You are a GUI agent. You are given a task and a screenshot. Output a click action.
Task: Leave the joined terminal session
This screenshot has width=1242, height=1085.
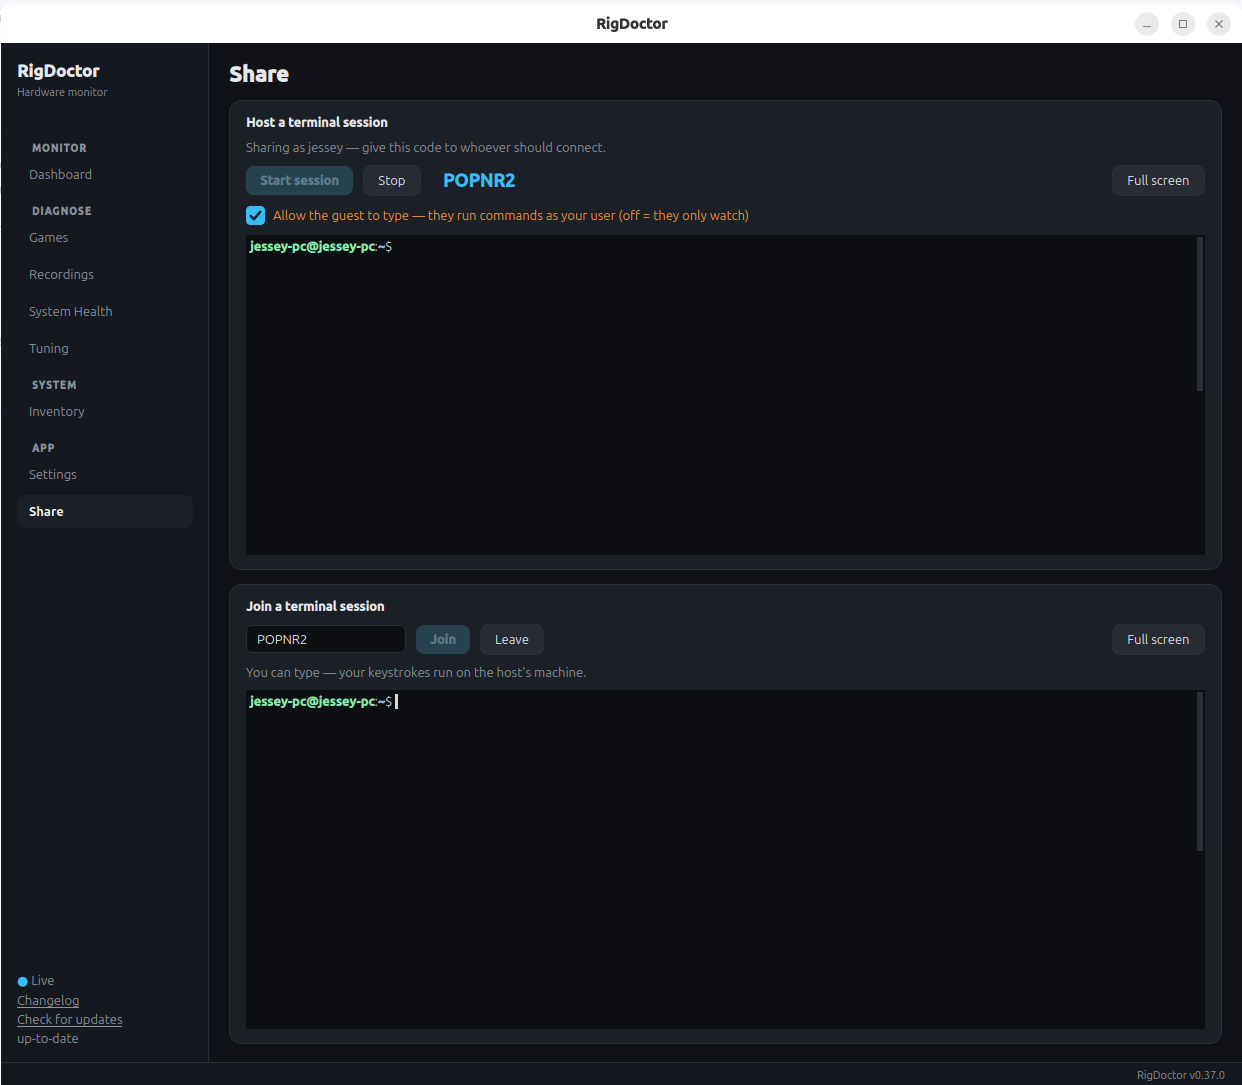click(511, 639)
